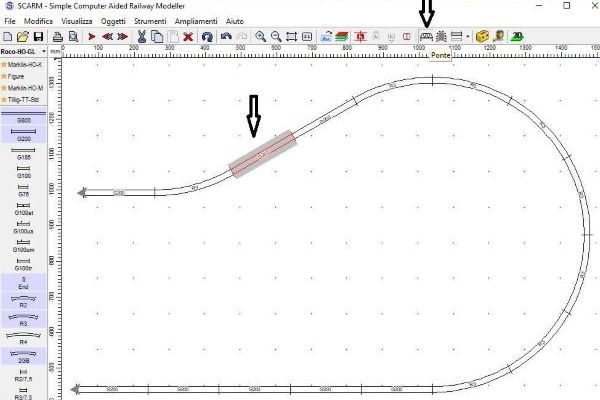The height and width of the screenshot is (400, 600).
Task: Click the Print icon in toolbar
Action: (58, 36)
